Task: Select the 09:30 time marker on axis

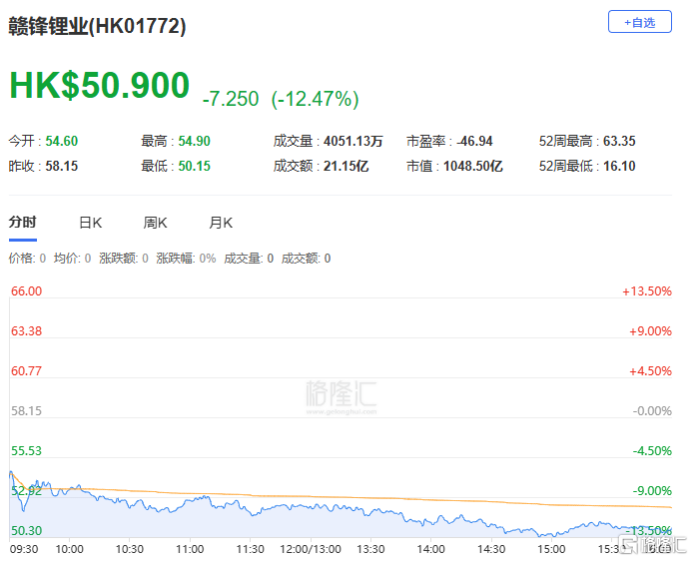Action: [x=23, y=549]
